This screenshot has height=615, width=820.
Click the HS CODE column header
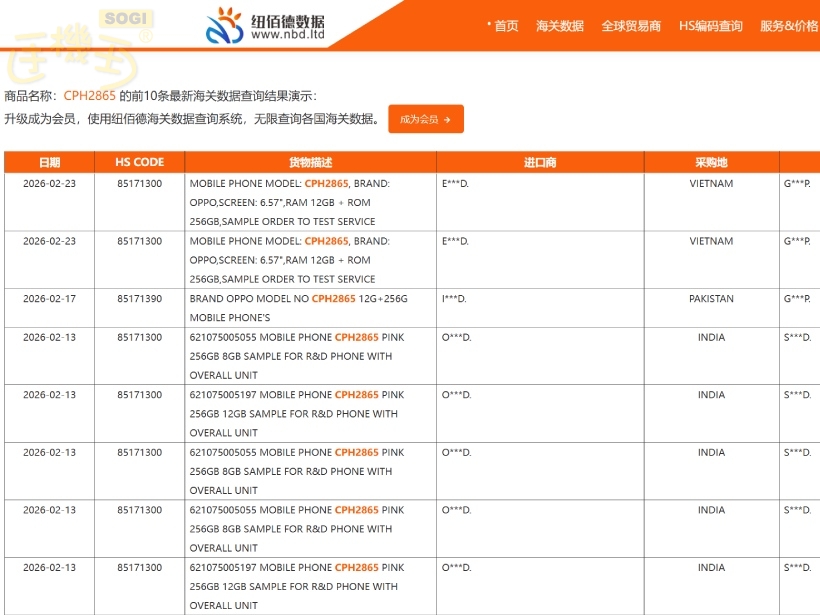pyautogui.click(x=139, y=162)
